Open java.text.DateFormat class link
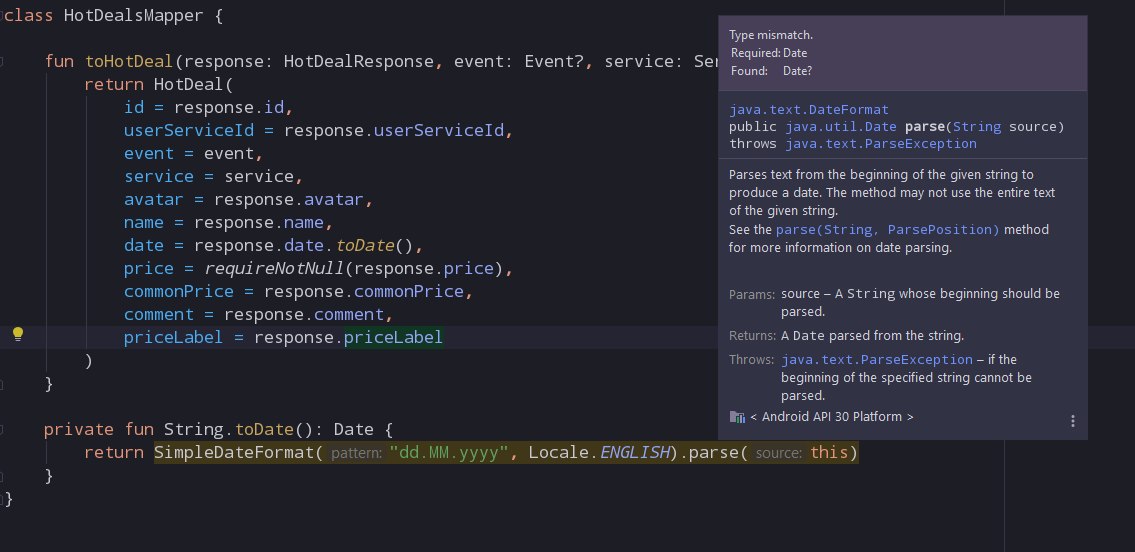This screenshot has width=1135, height=552. tap(809, 110)
